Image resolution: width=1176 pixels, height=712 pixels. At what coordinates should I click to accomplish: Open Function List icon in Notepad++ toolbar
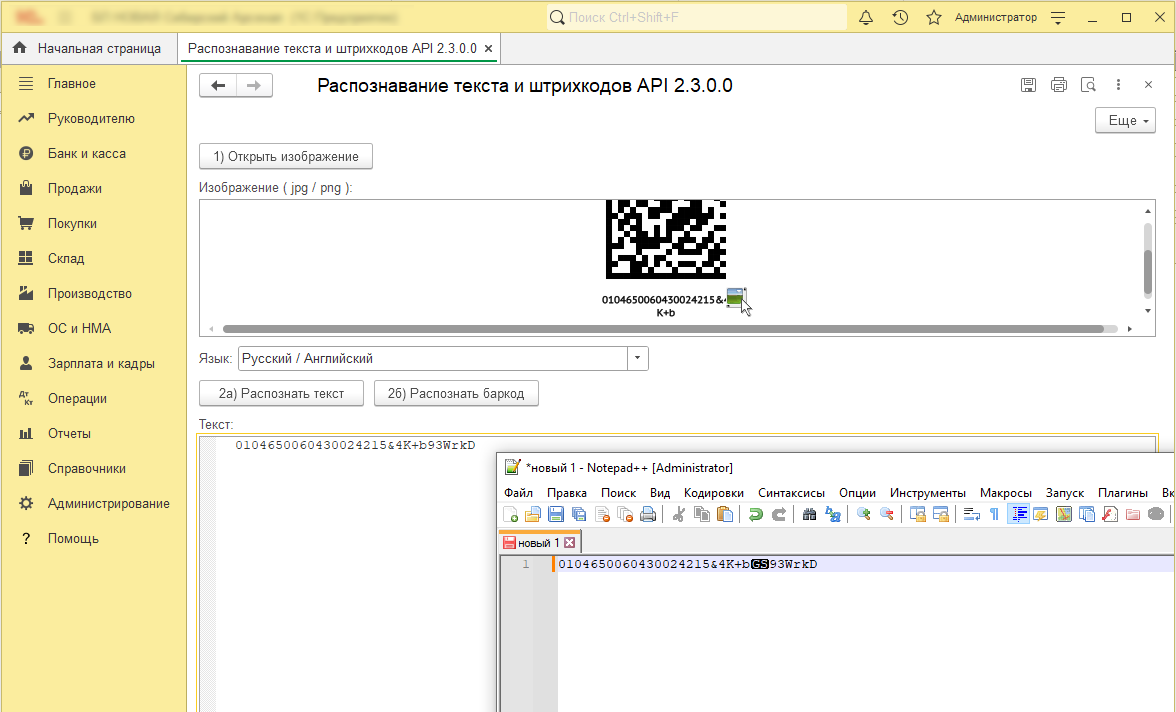coord(1110,514)
